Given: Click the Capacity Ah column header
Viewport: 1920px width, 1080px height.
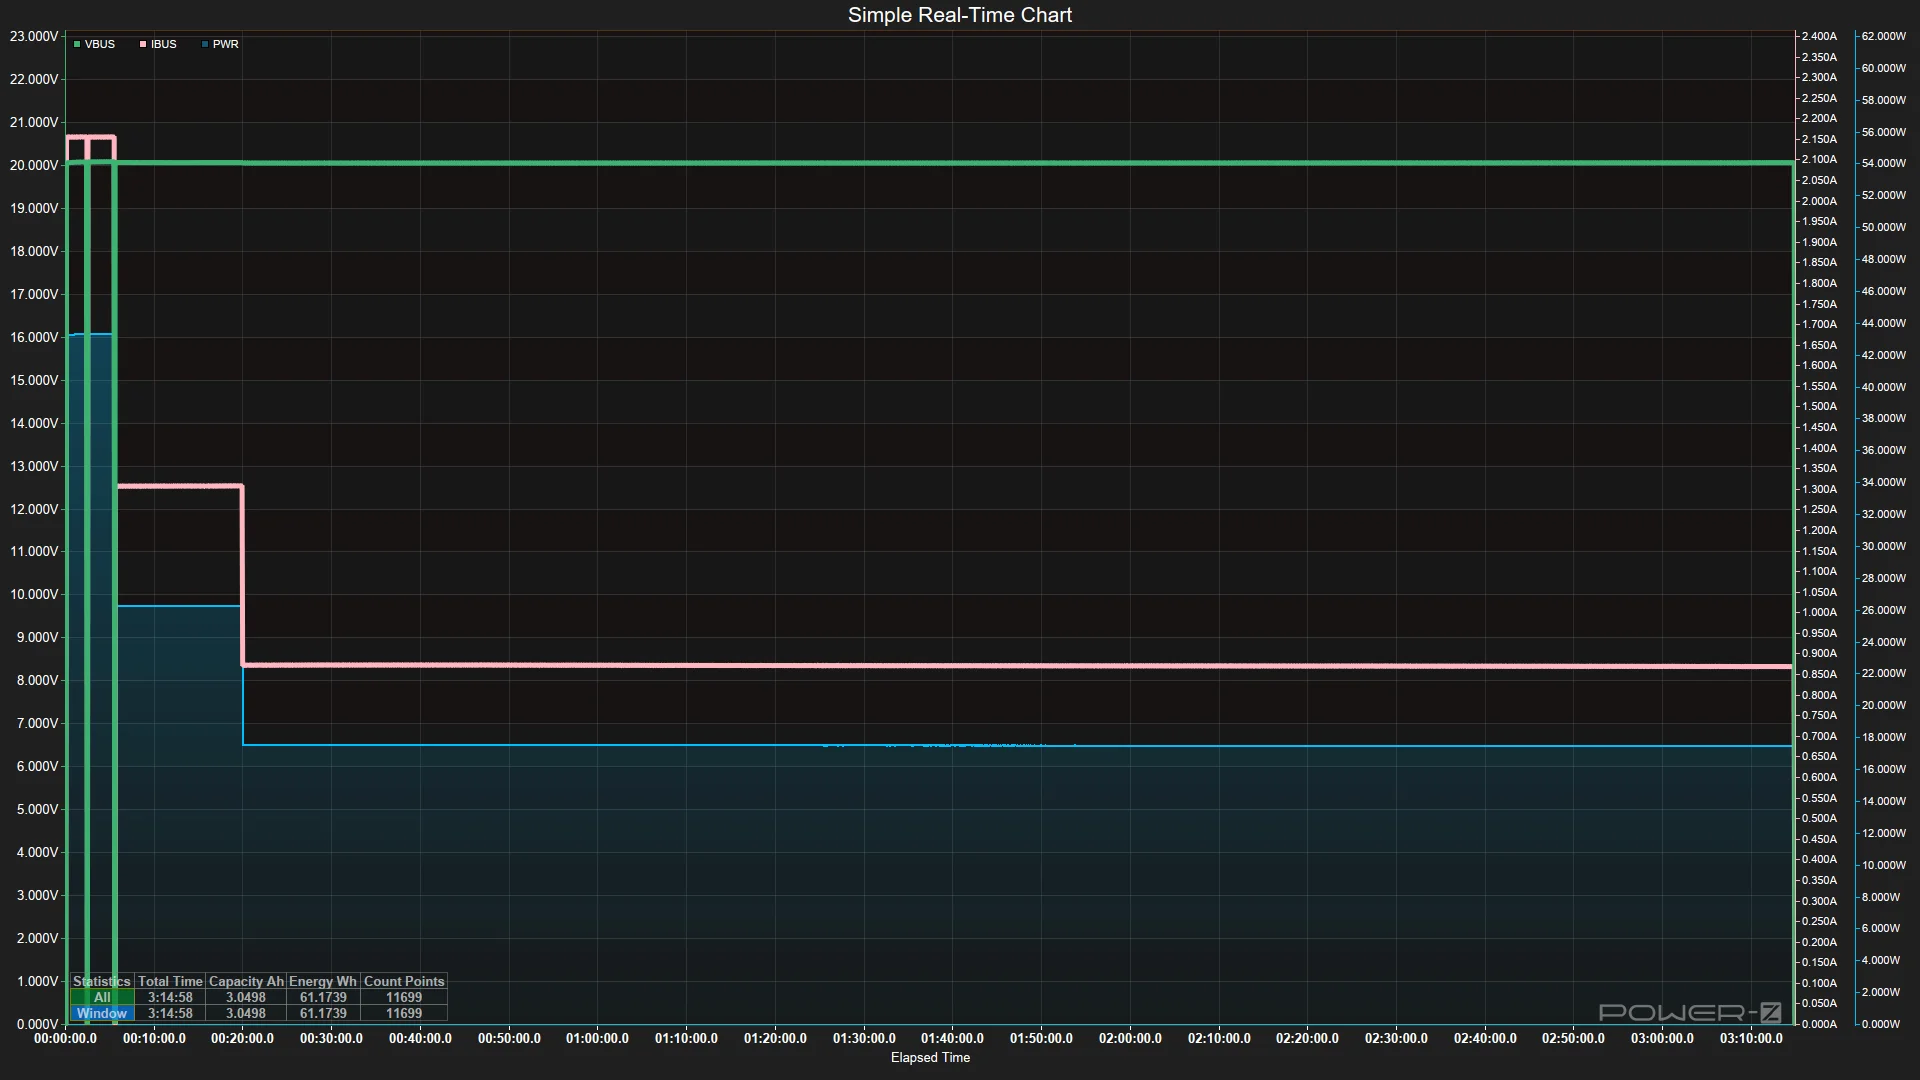Looking at the screenshot, I should pos(246,981).
